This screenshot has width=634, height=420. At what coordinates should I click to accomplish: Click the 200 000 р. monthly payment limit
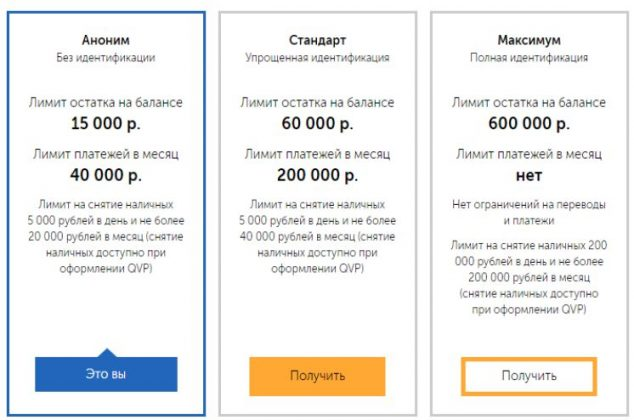click(x=318, y=177)
